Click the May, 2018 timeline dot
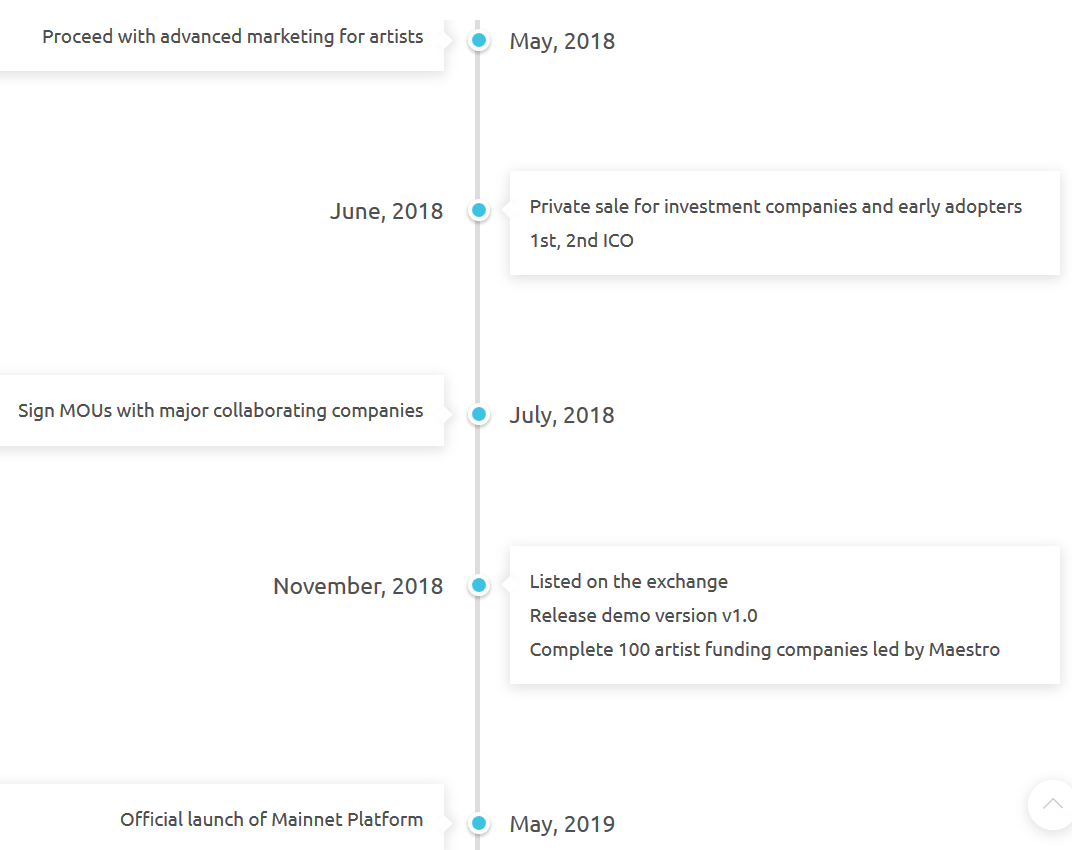 (479, 40)
